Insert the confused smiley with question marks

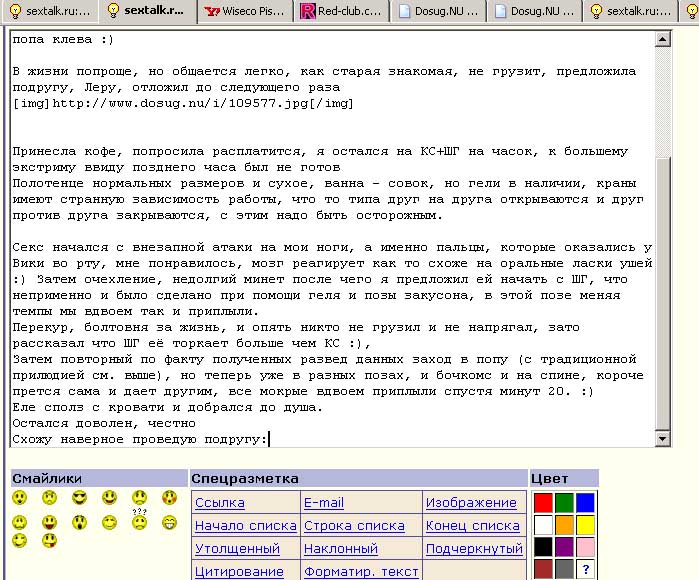coord(139,521)
